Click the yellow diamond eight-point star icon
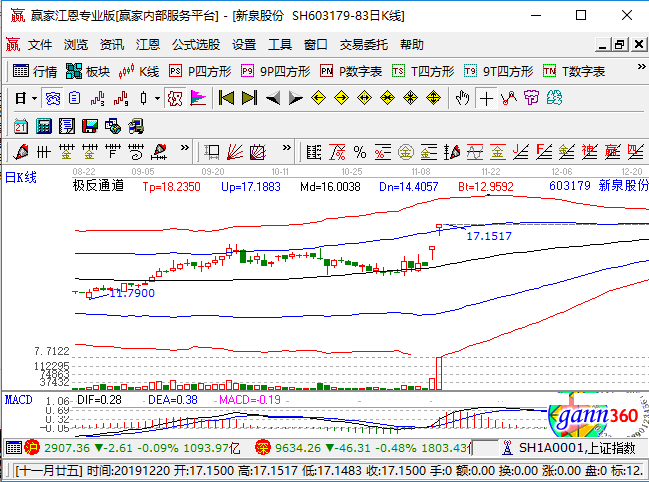Viewport: 649px width, 482px height. (410, 98)
